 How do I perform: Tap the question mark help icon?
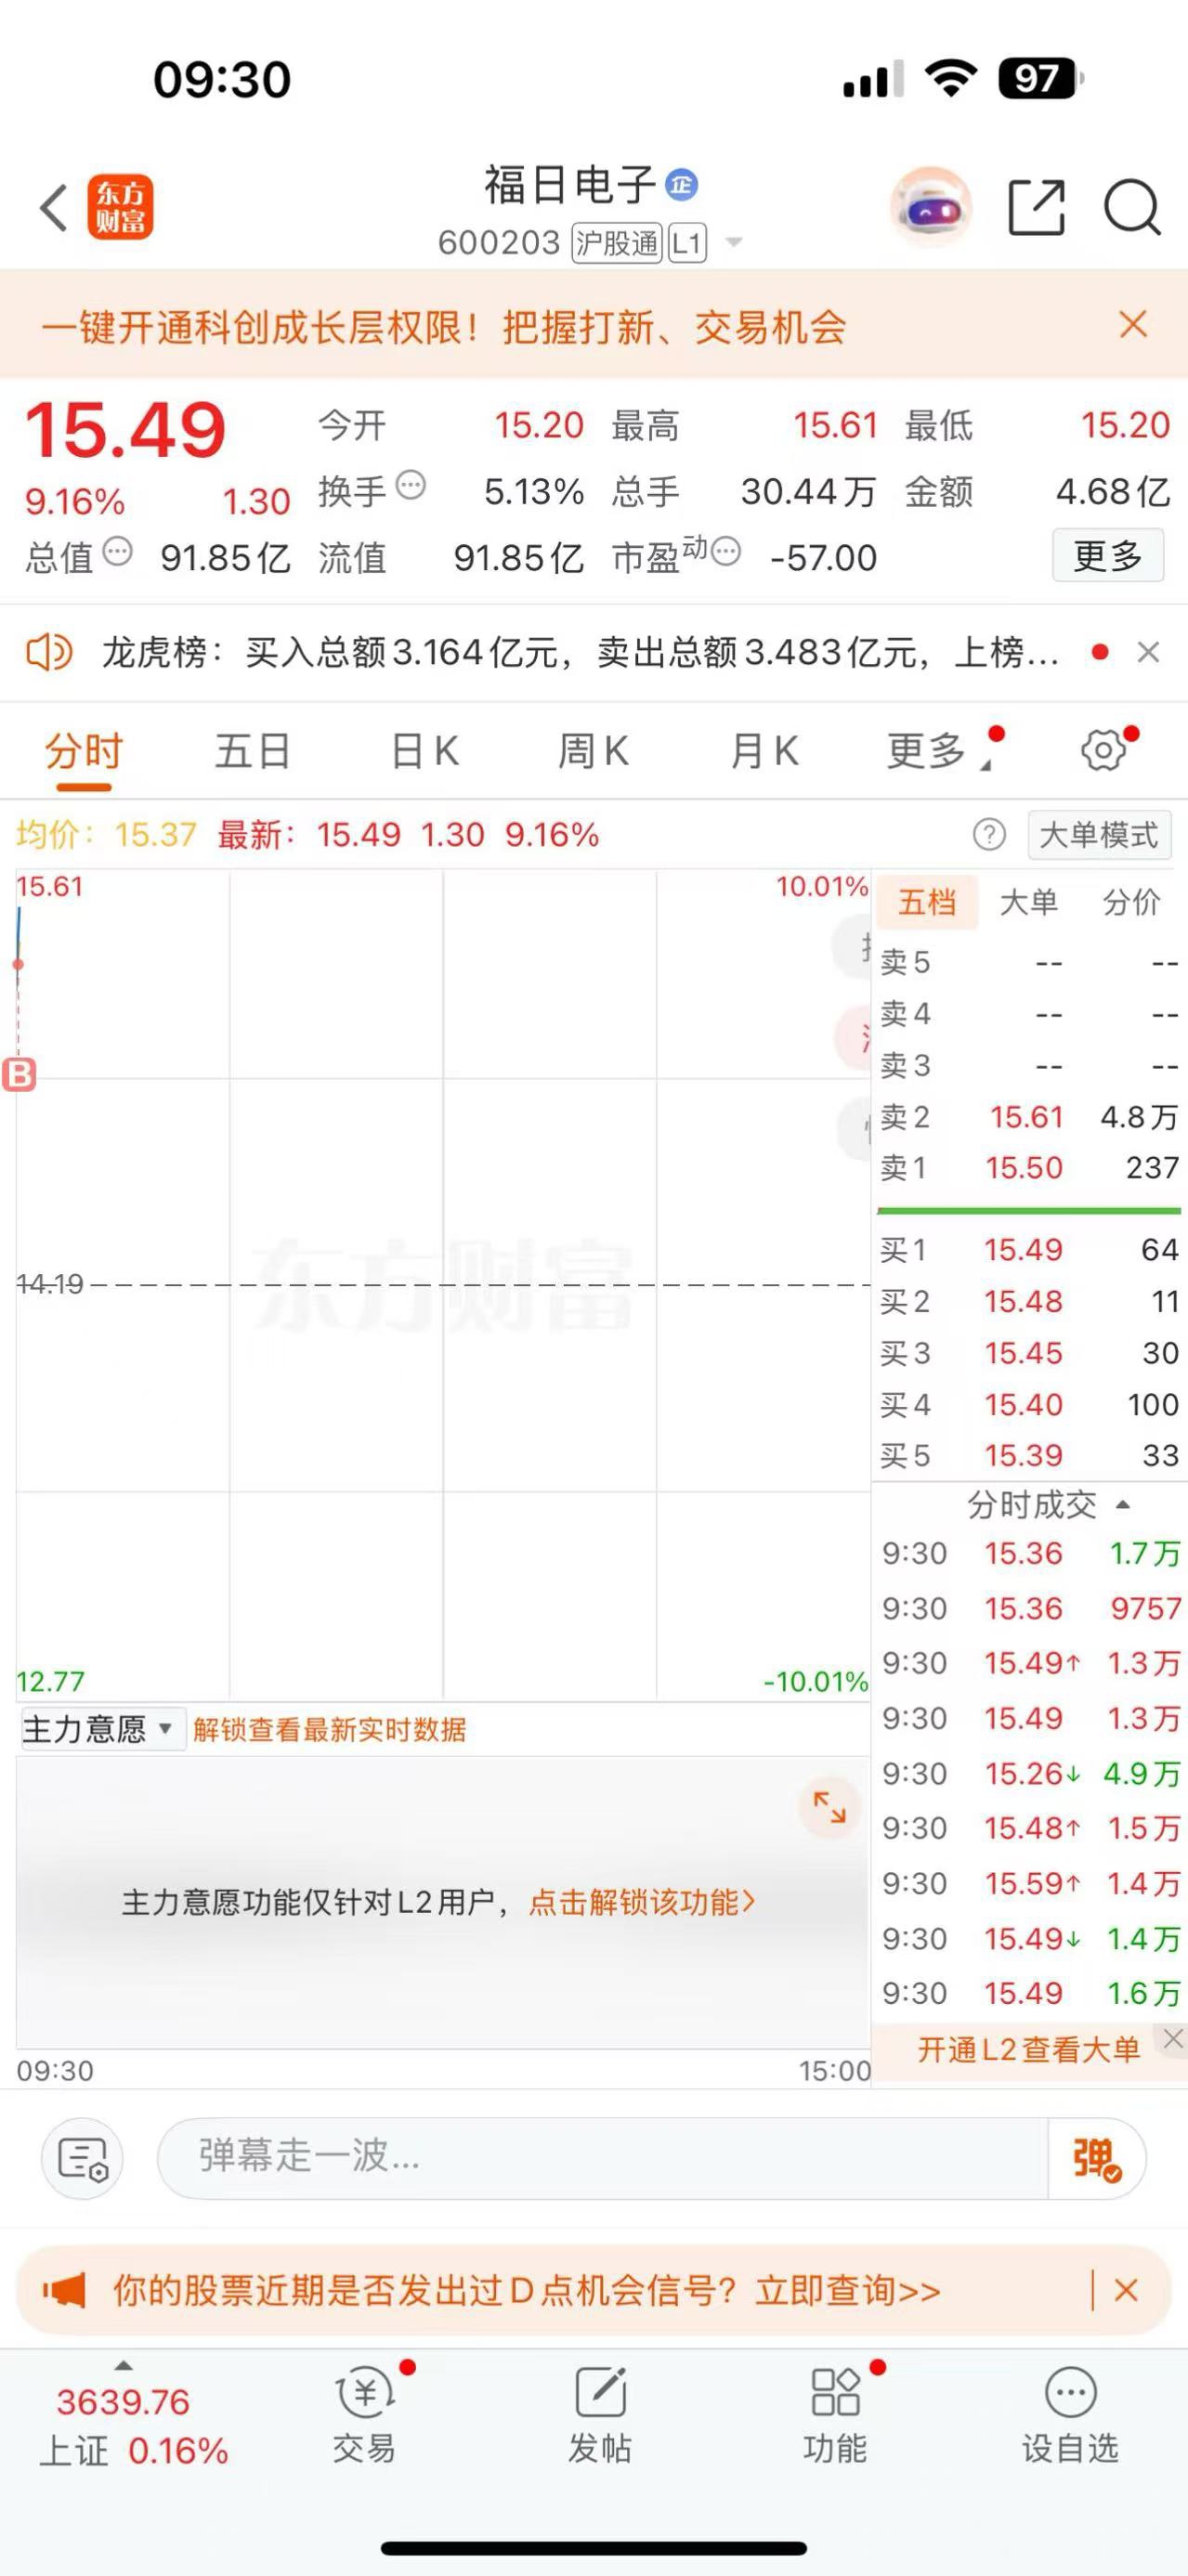pyautogui.click(x=989, y=834)
